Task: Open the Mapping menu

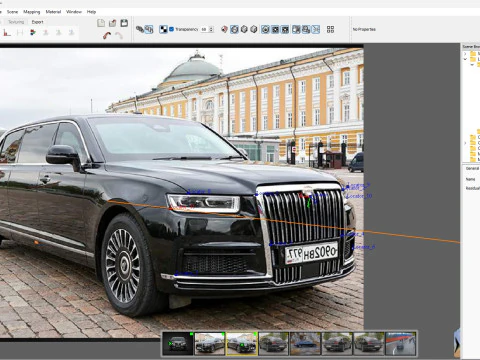Action: (32, 12)
